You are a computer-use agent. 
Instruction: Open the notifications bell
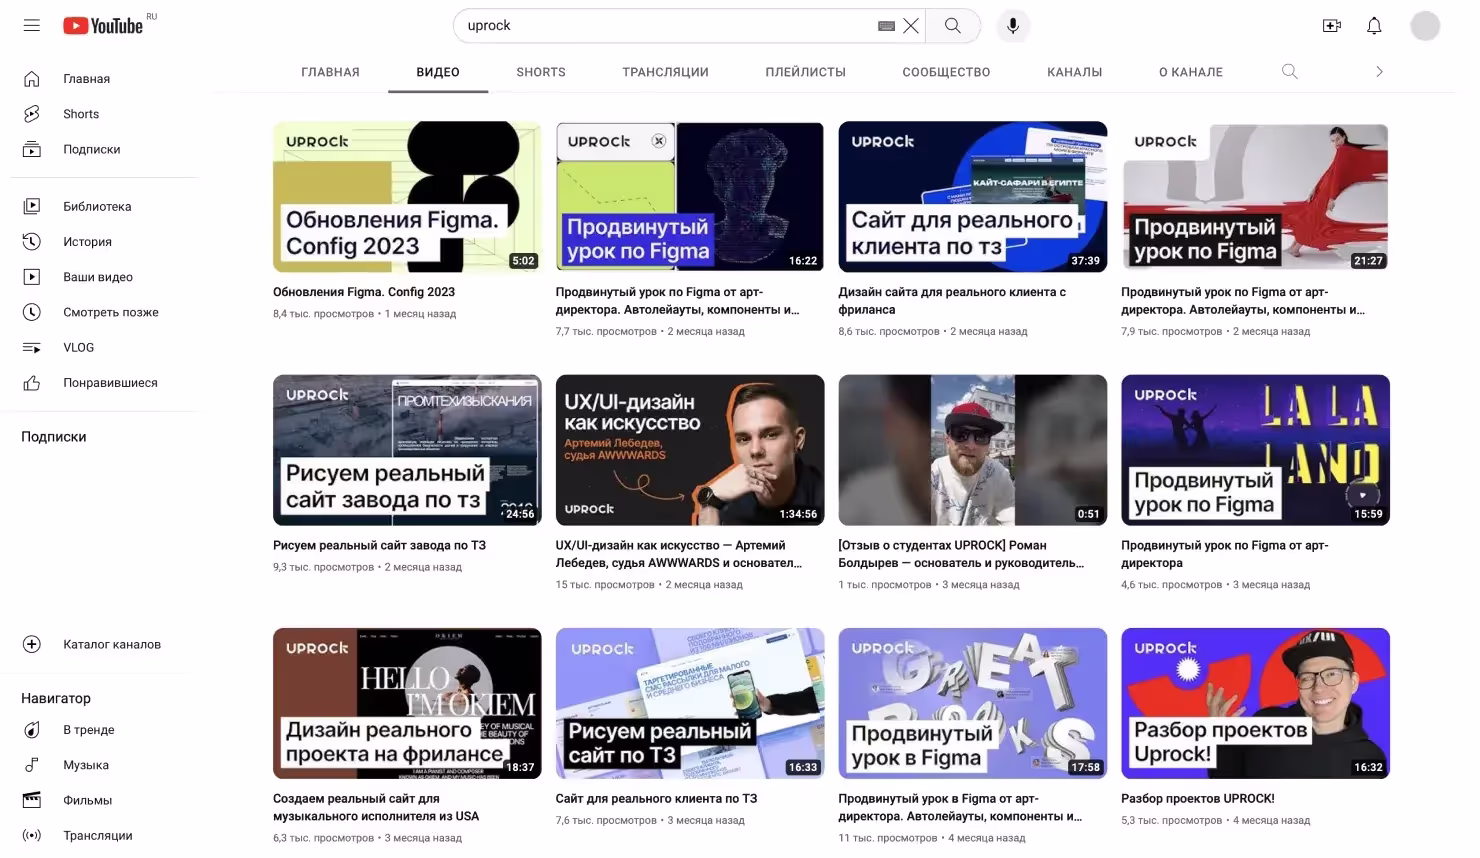1374,26
